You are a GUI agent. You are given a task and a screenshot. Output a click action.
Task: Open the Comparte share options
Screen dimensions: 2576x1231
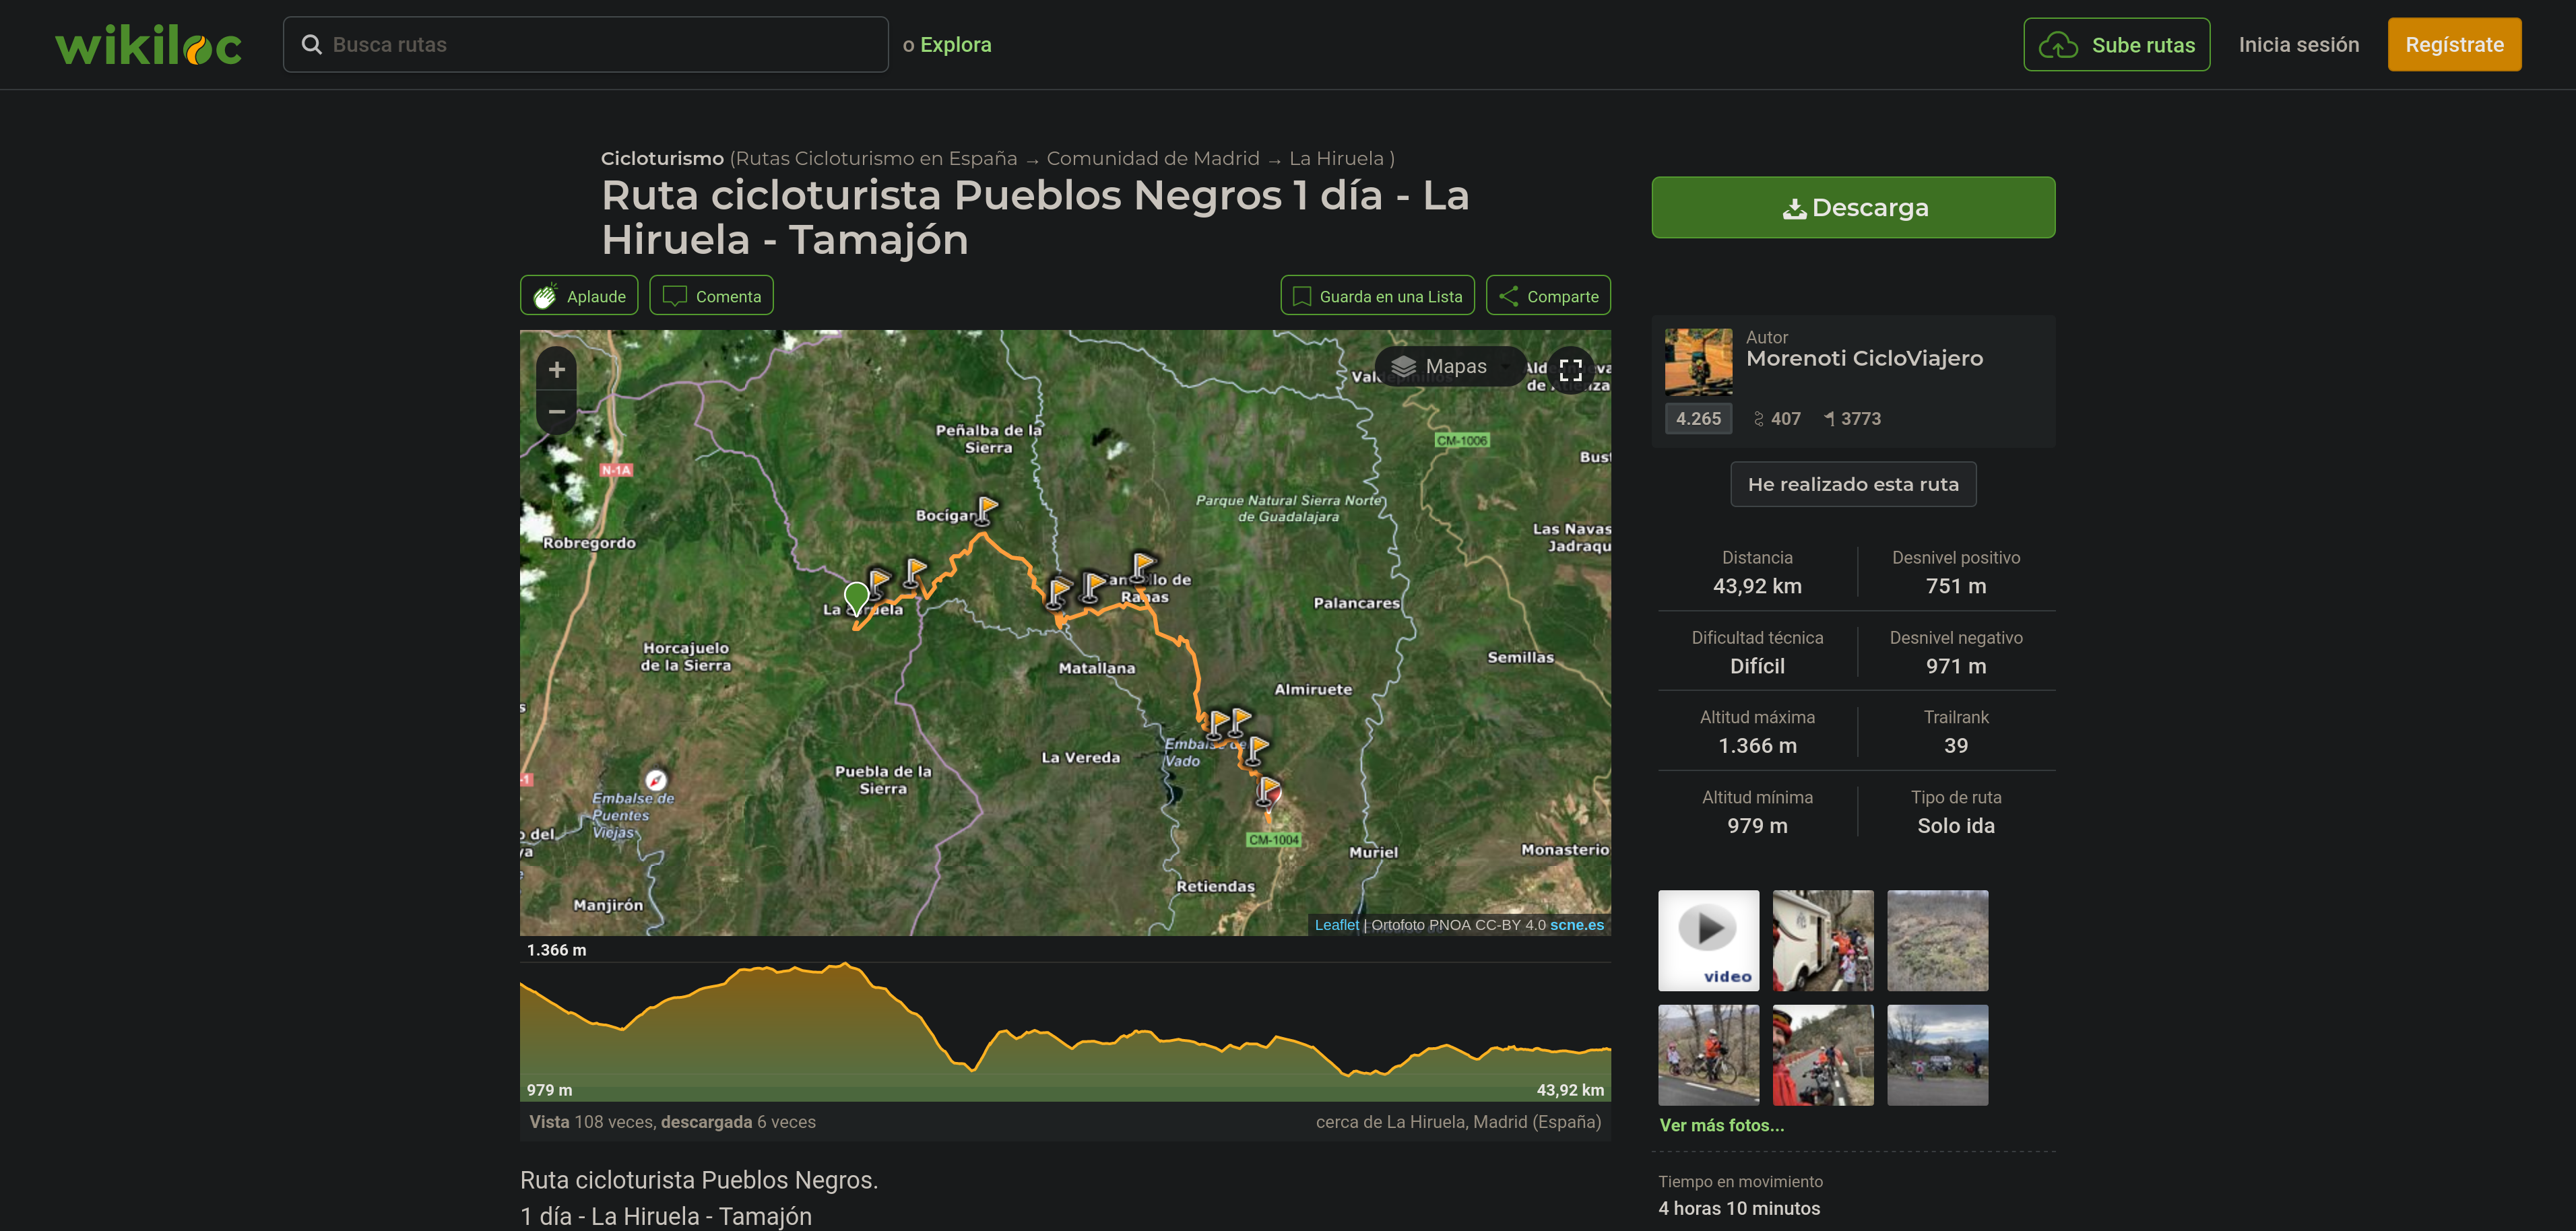(x=1548, y=296)
